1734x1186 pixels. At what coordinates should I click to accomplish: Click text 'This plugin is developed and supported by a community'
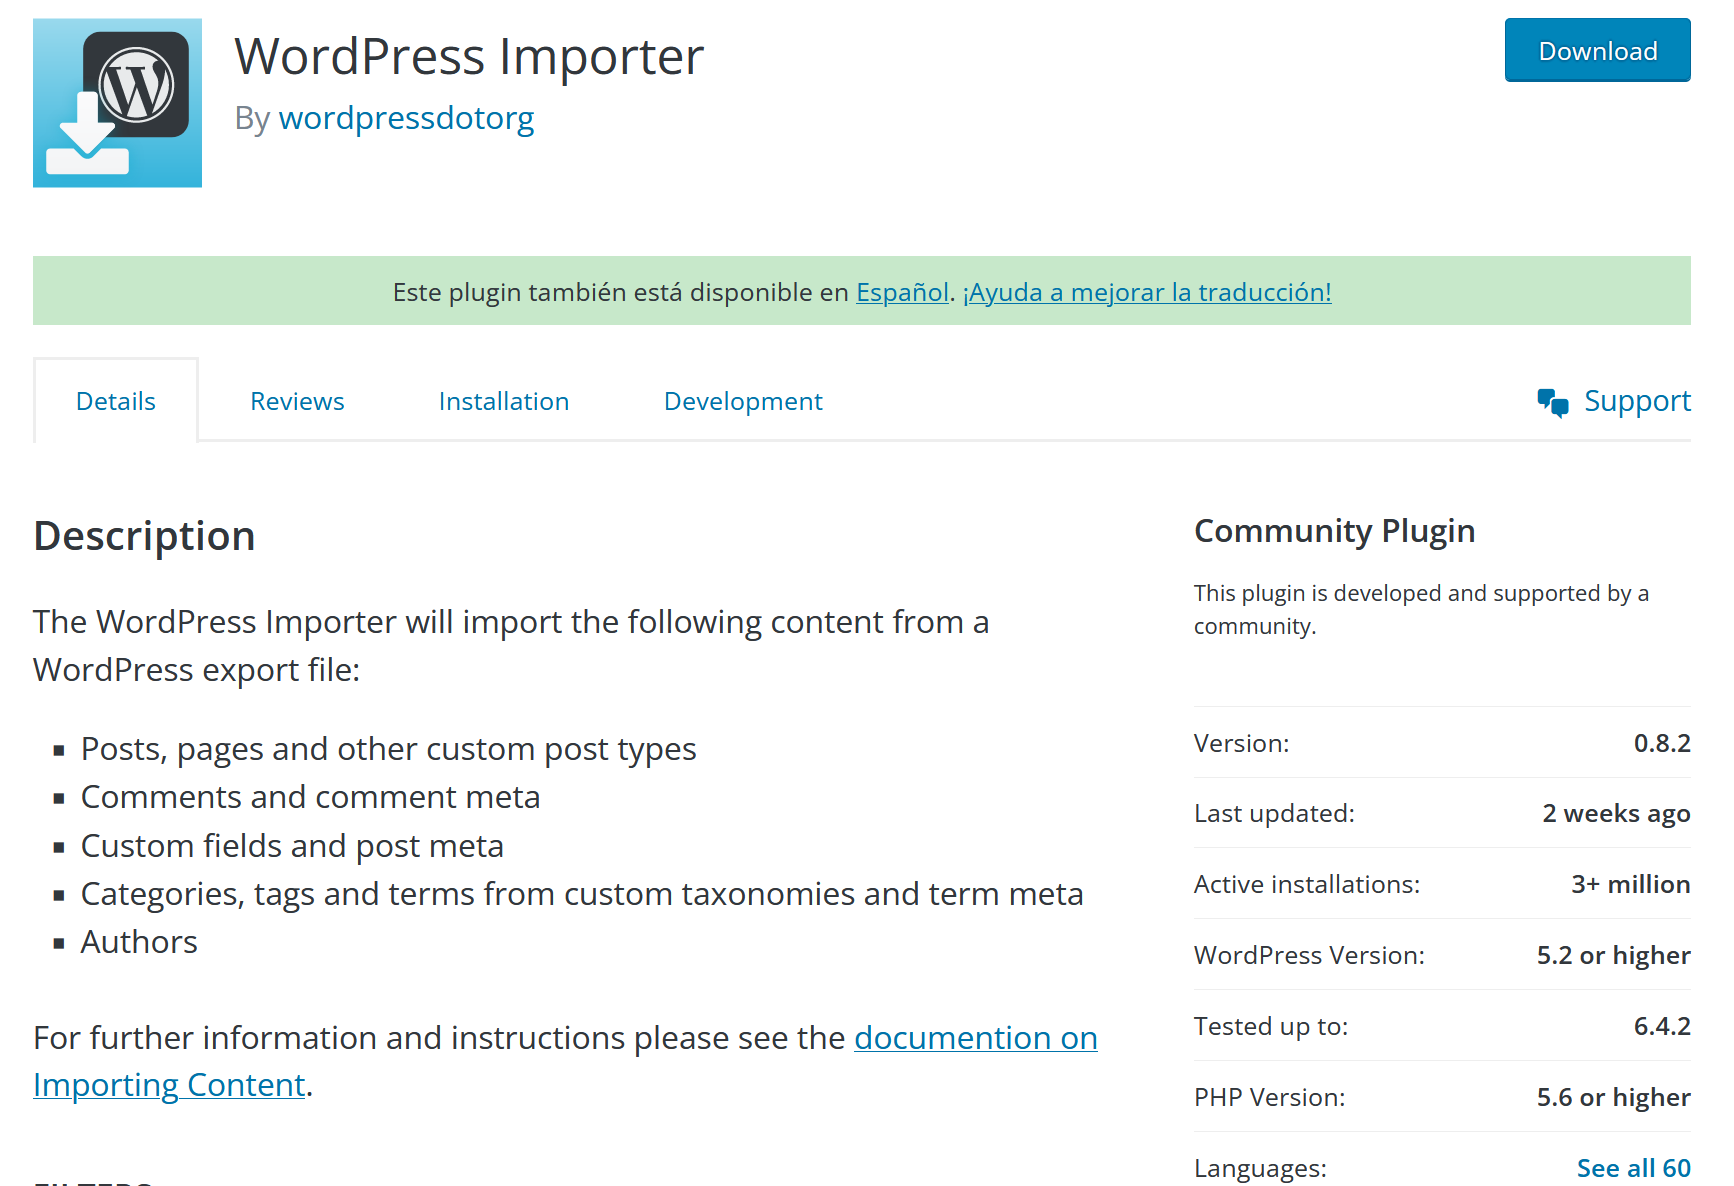click(1421, 609)
